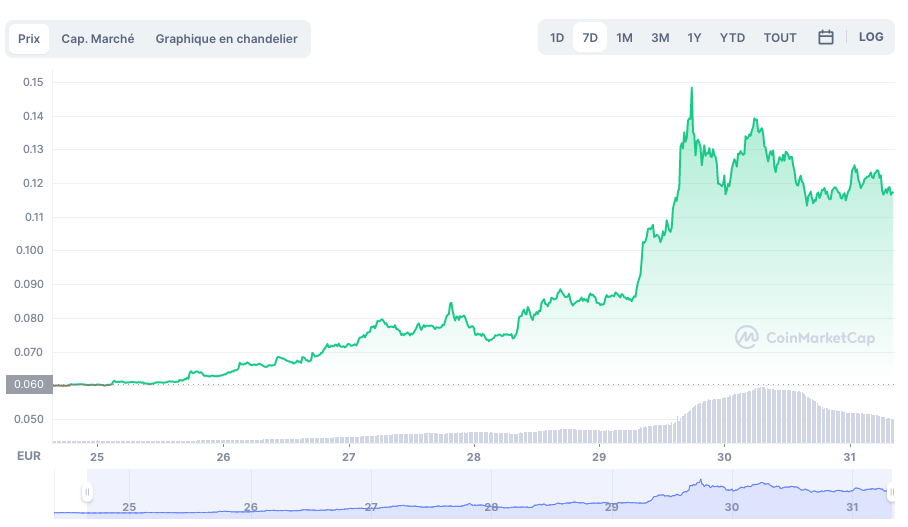Select the 3M time range
This screenshot has width=908, height=527.
660,38
